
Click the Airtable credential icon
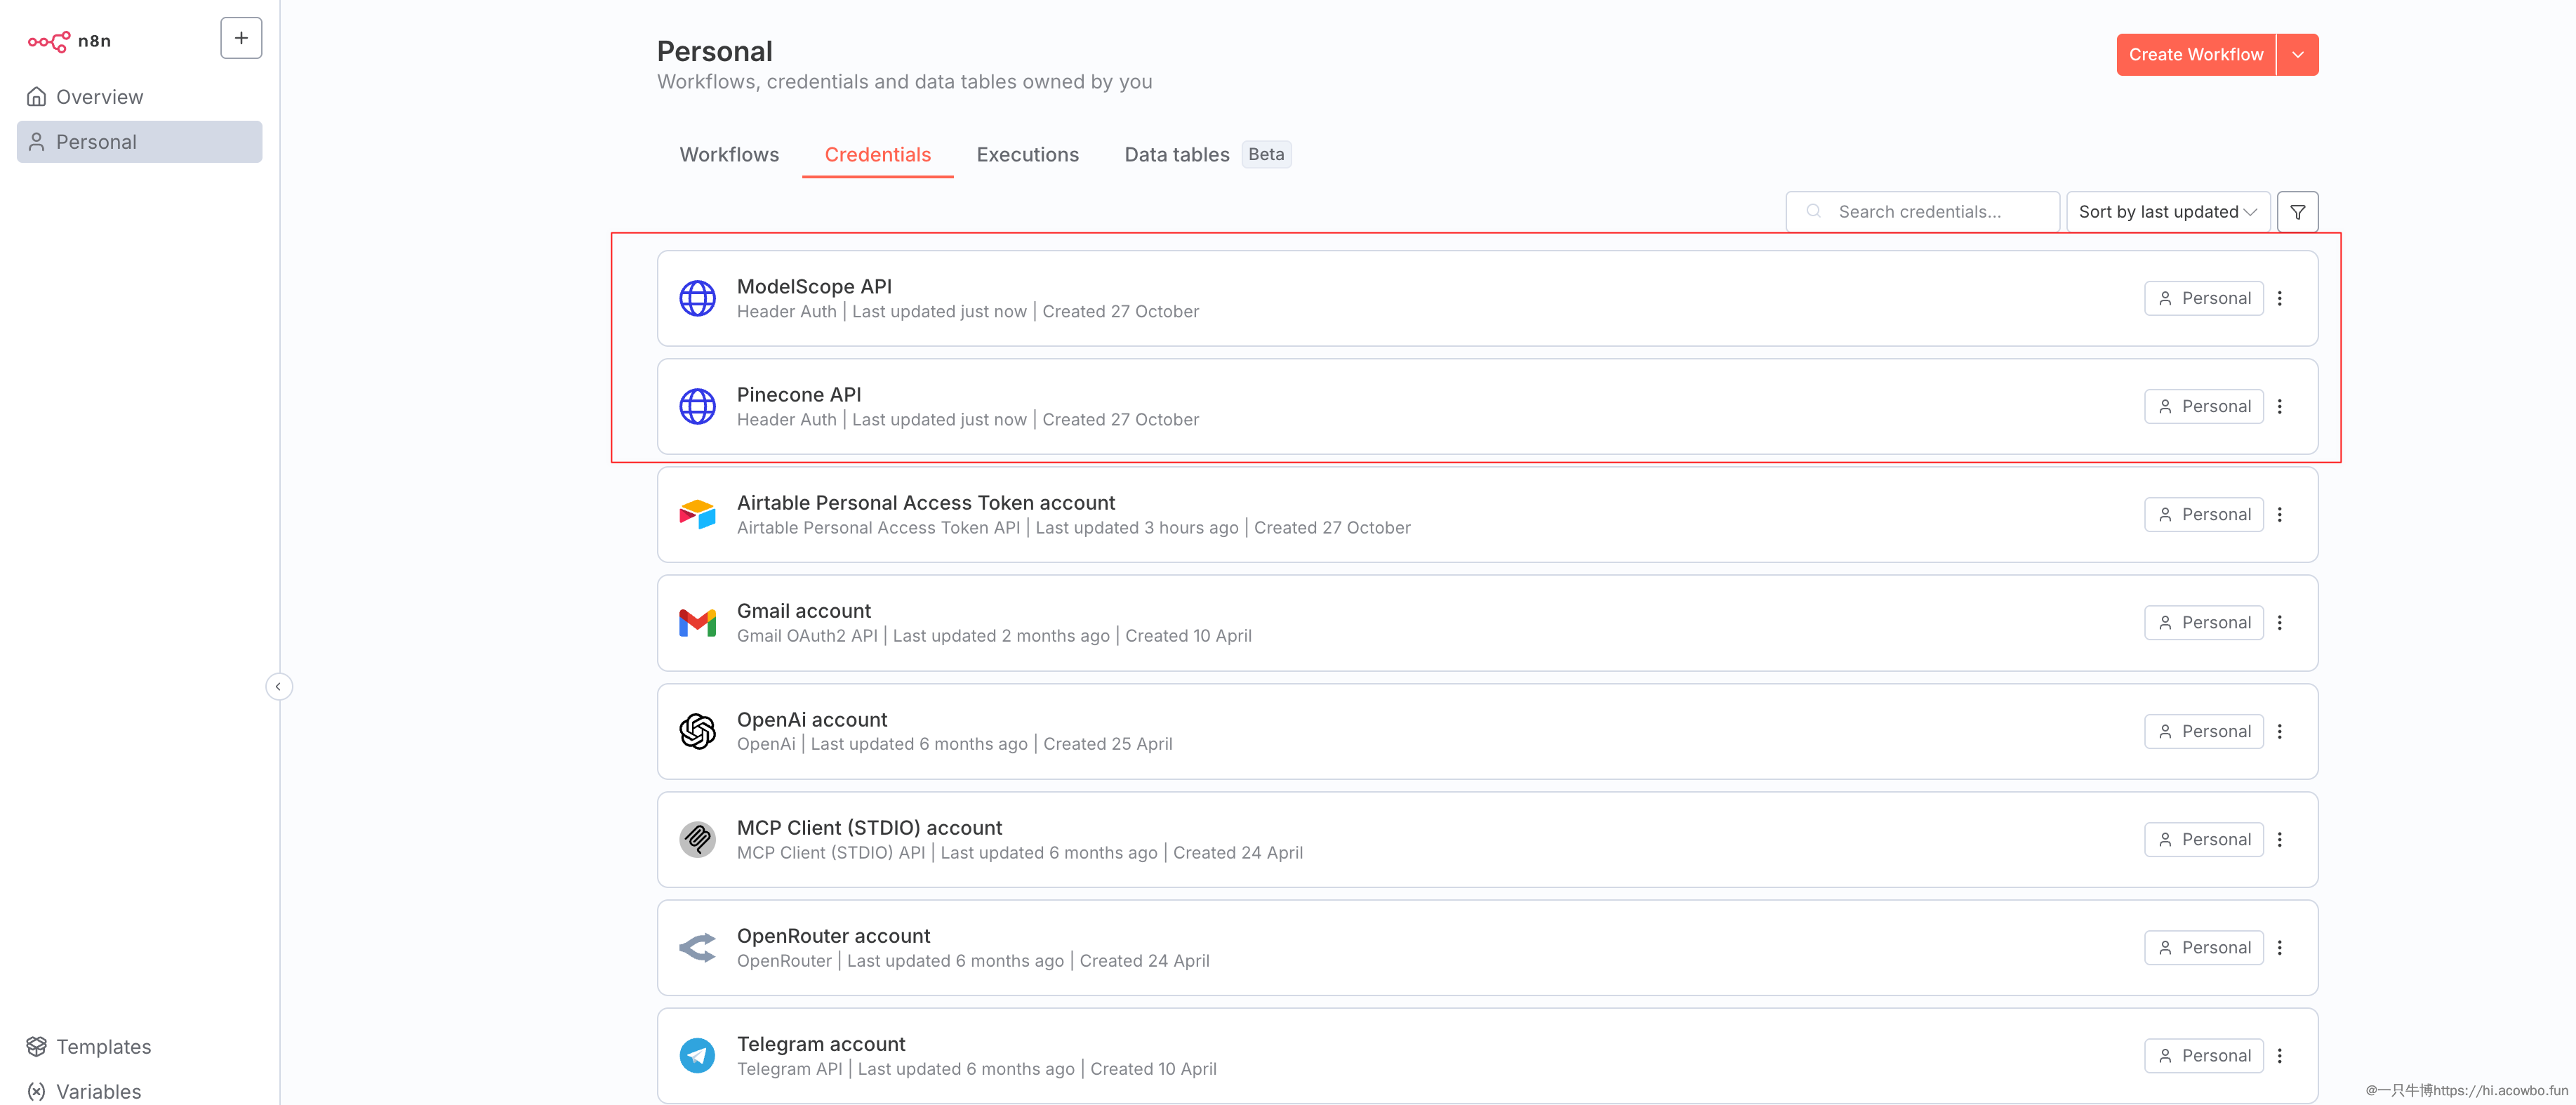pyautogui.click(x=697, y=514)
